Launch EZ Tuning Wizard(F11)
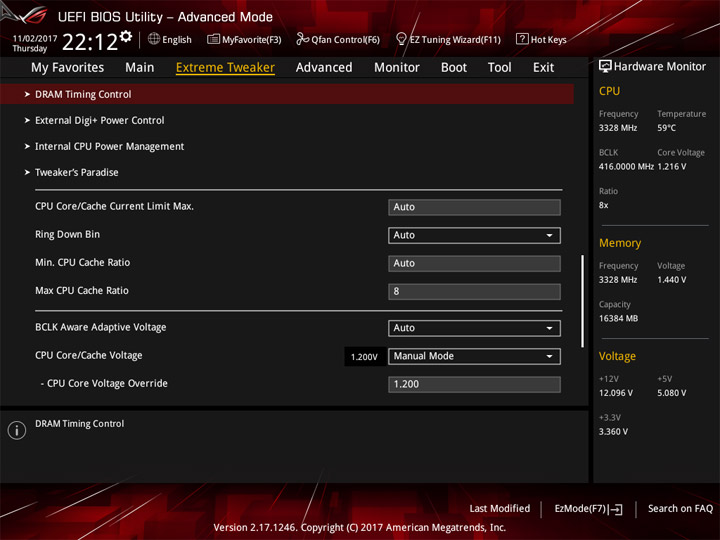This screenshot has width=720, height=540. coord(448,39)
